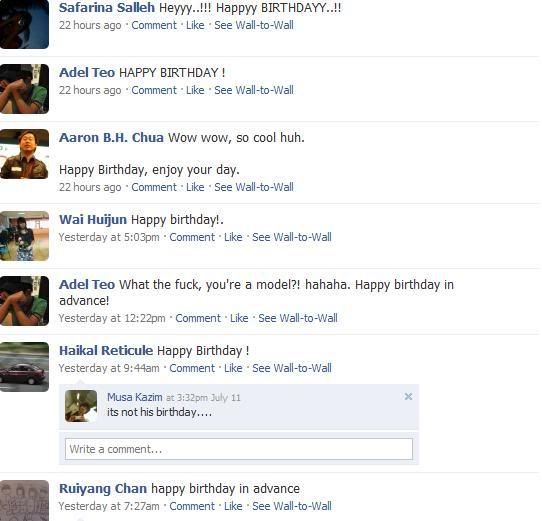See Wall-to-Wall with Aaron B.H. Chua

pos(254,187)
